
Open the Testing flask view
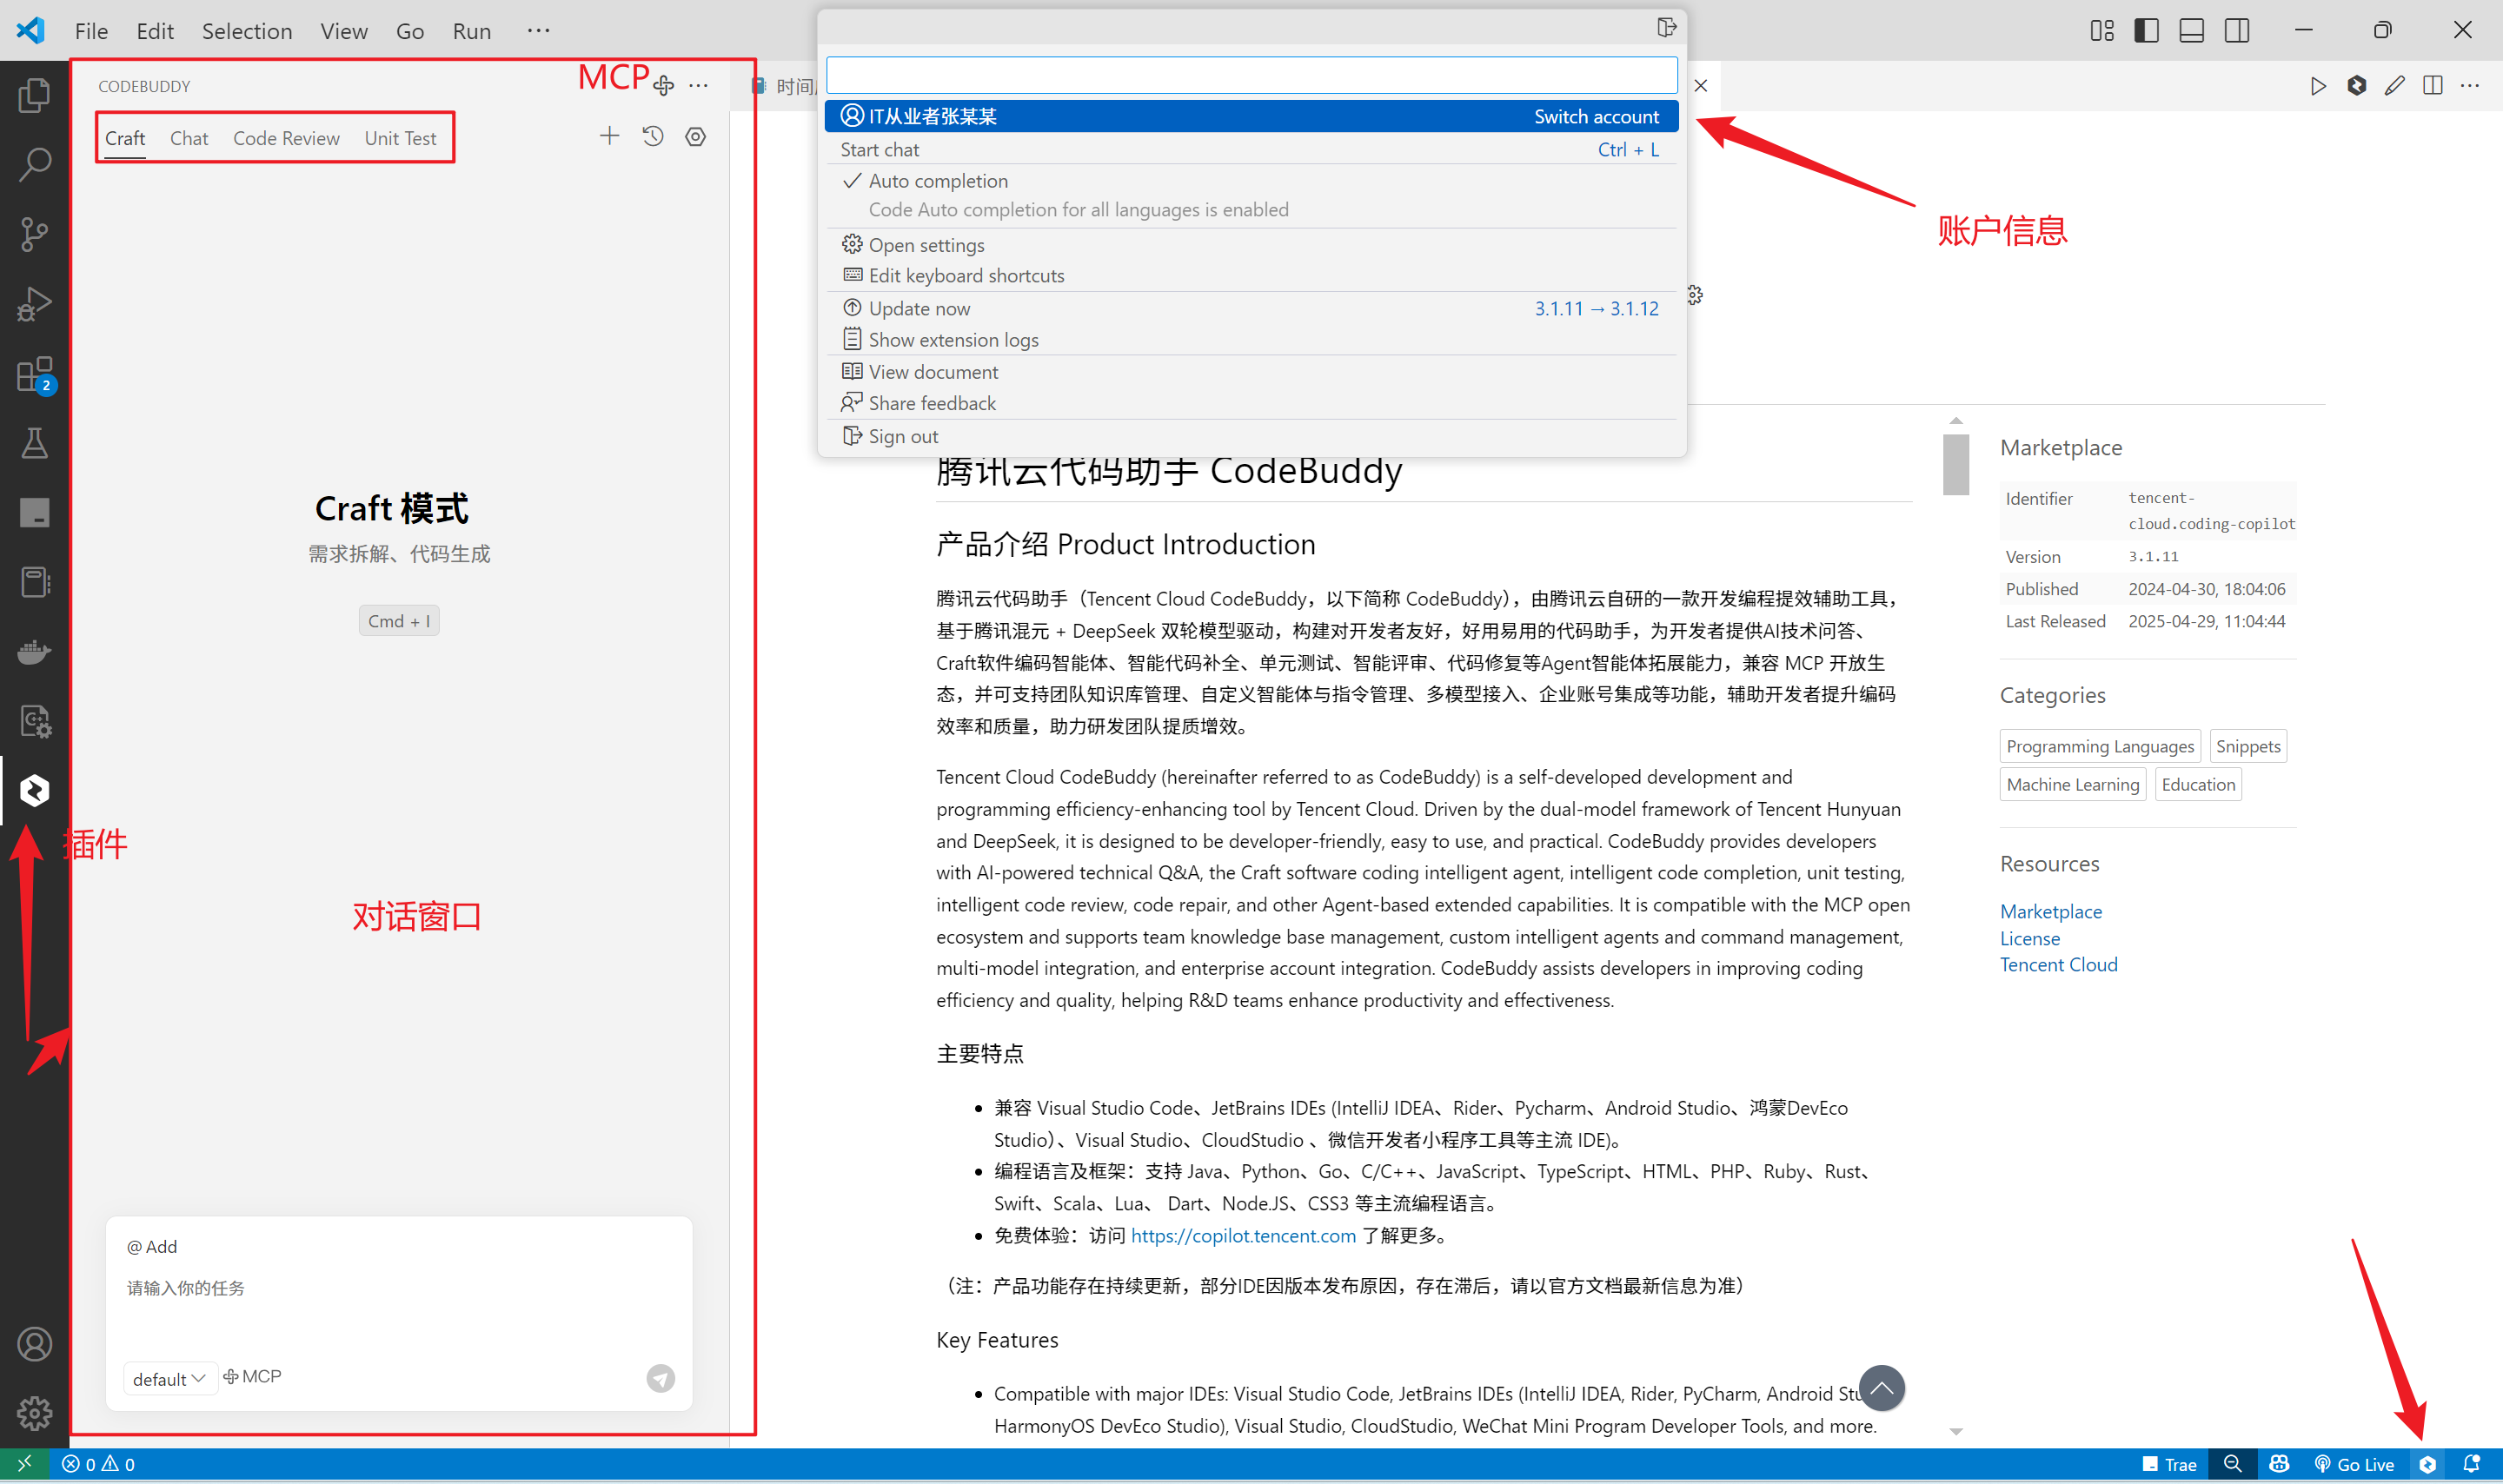pos(34,443)
